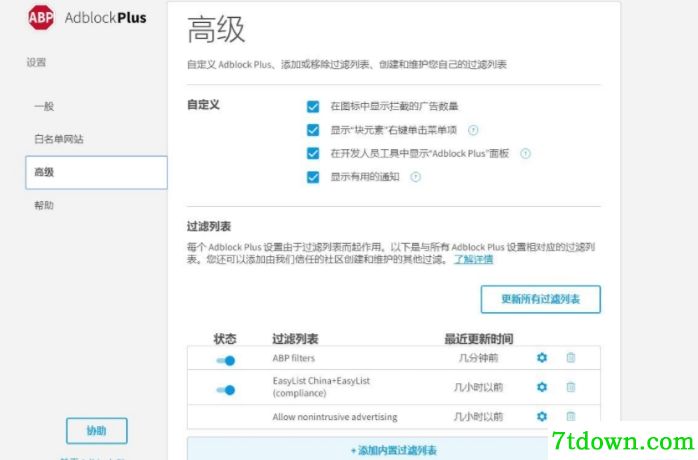Viewport: 698px width, 460px height.
Task: Uncheck 在图标中显示拦截的广告数量
Action: tap(313, 106)
